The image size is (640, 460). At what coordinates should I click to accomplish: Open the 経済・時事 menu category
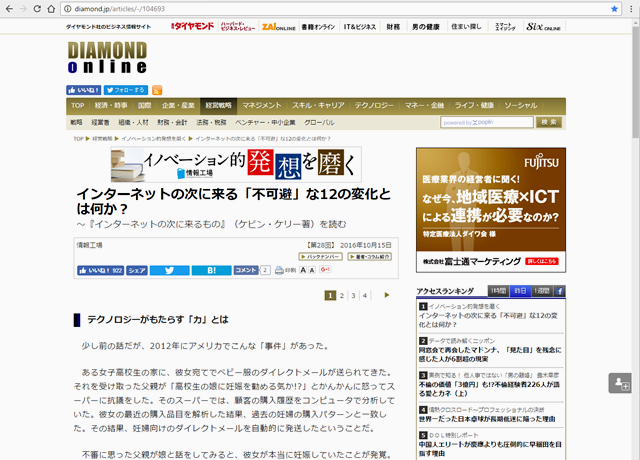click(111, 105)
